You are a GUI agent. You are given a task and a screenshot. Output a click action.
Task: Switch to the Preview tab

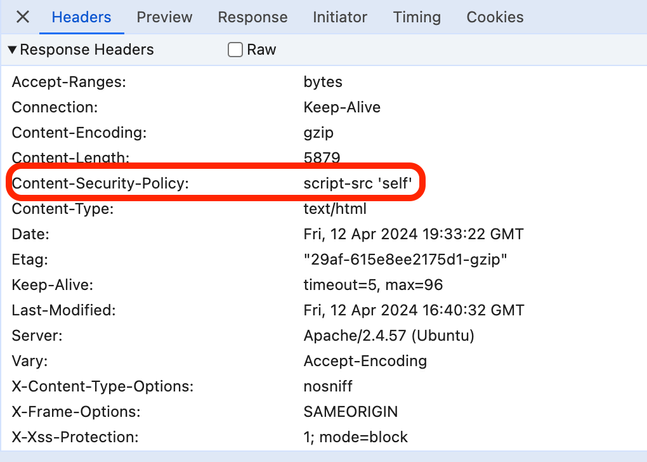164,17
